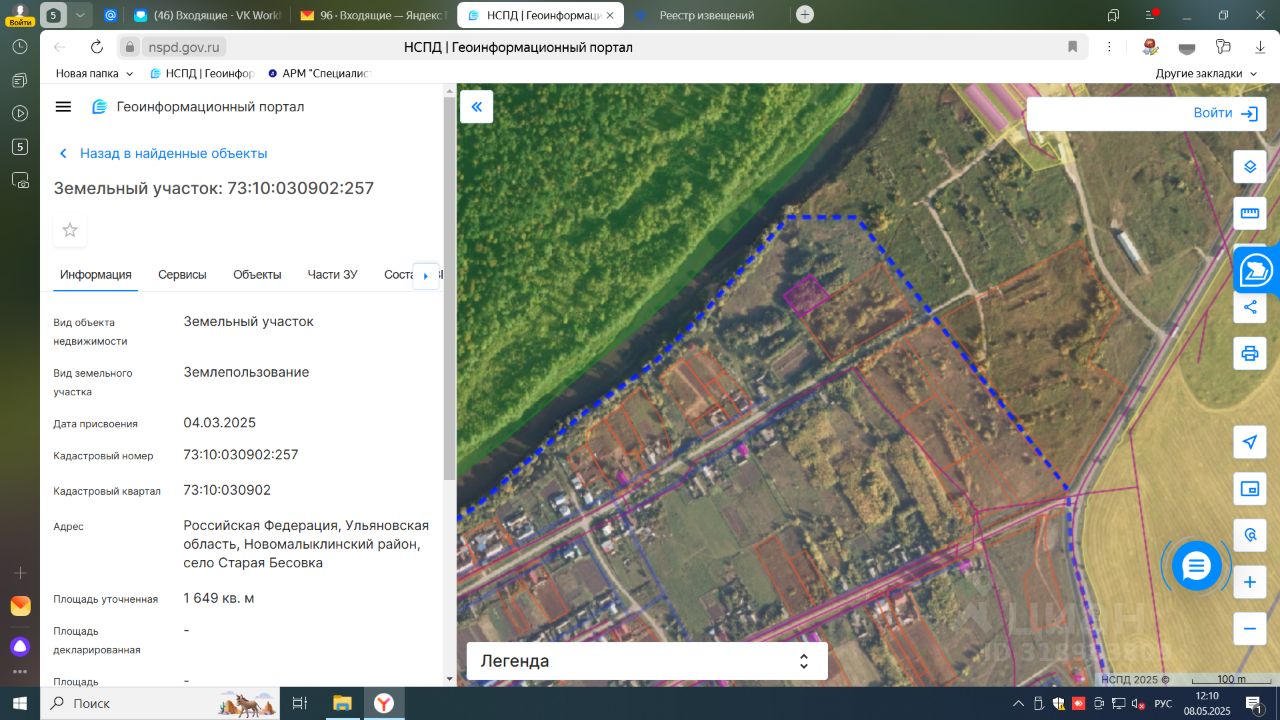Image resolution: width=1280 pixels, height=720 pixels.
Task: Collapse the info side panel with double-chevron button
Action: [477, 107]
